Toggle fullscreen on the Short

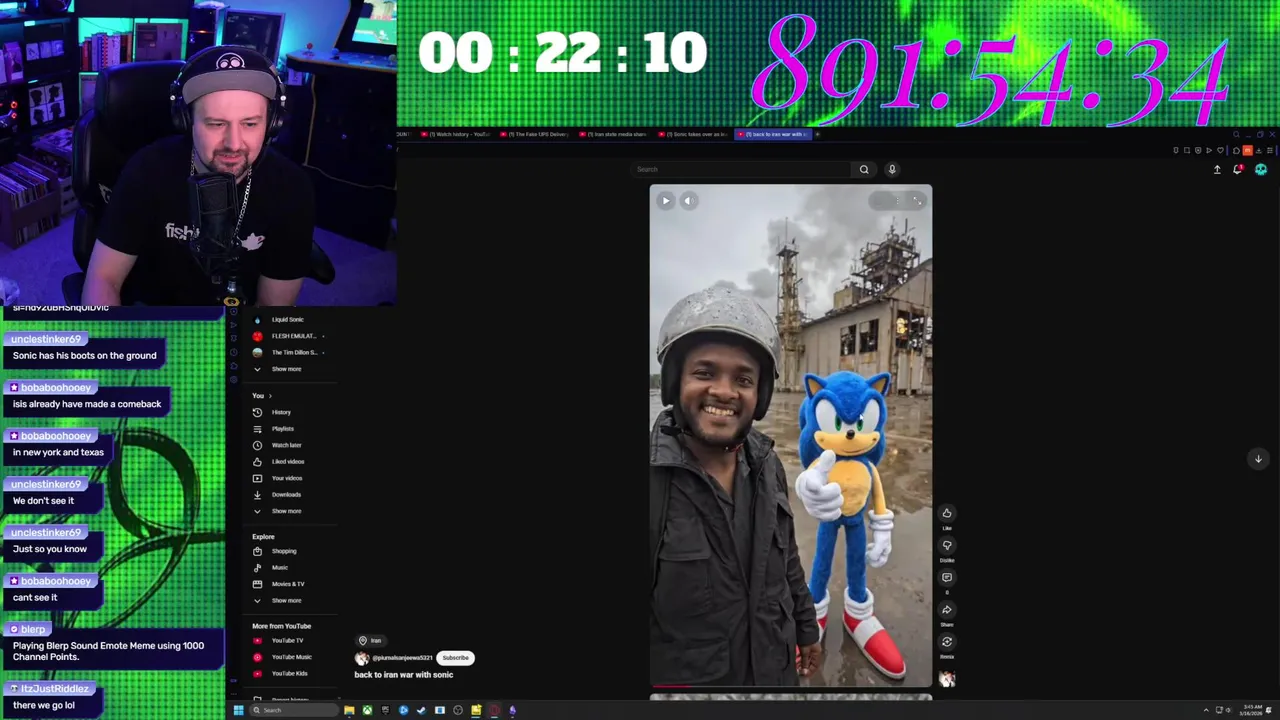(x=916, y=201)
